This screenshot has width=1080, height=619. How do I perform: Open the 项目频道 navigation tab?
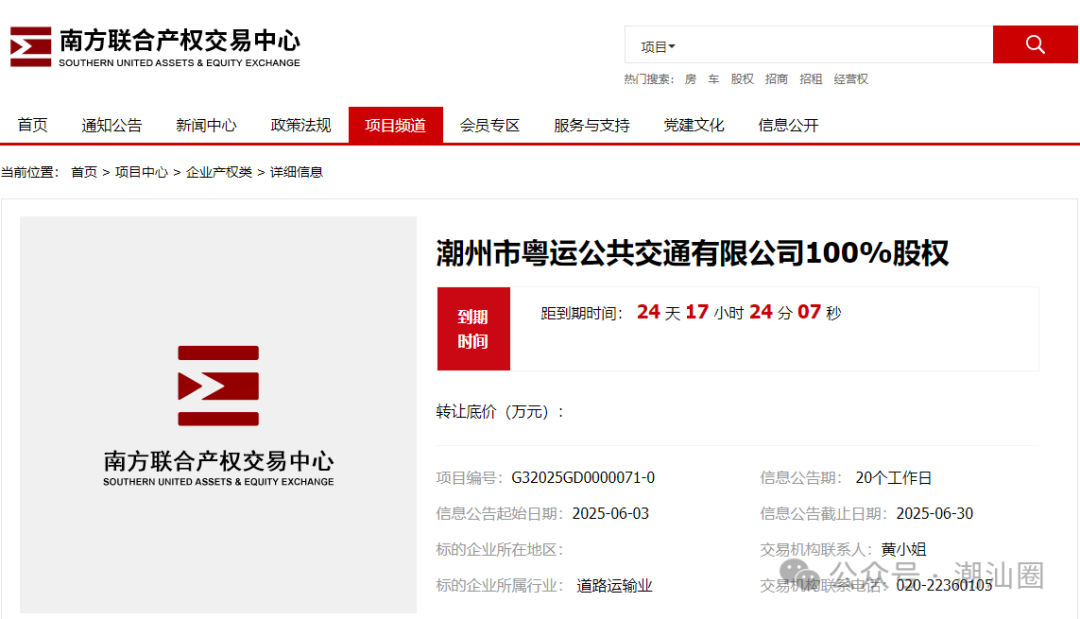[x=395, y=125]
